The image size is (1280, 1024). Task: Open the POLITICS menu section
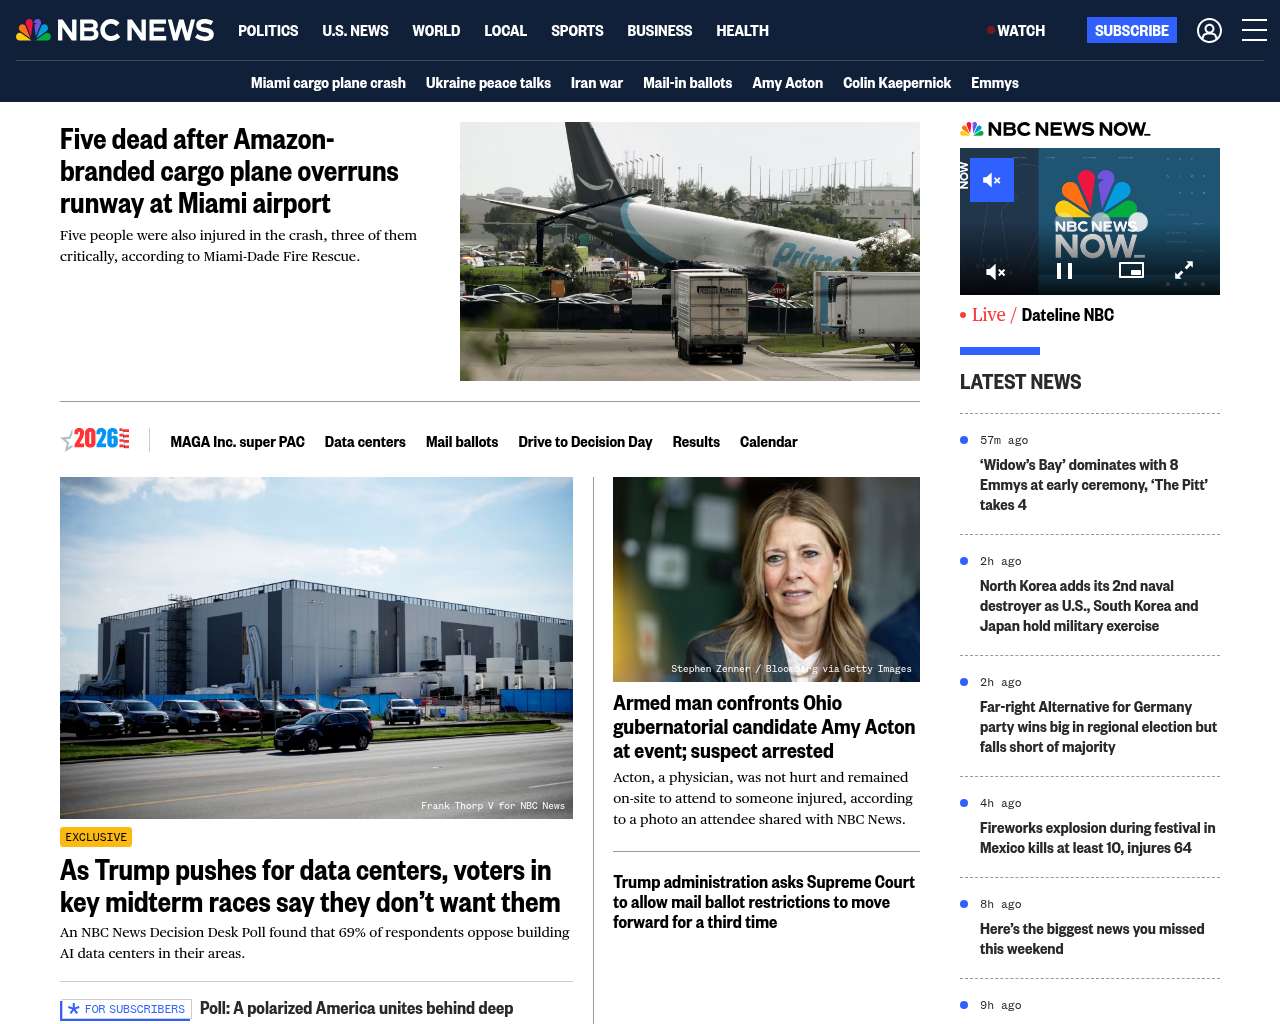[268, 31]
